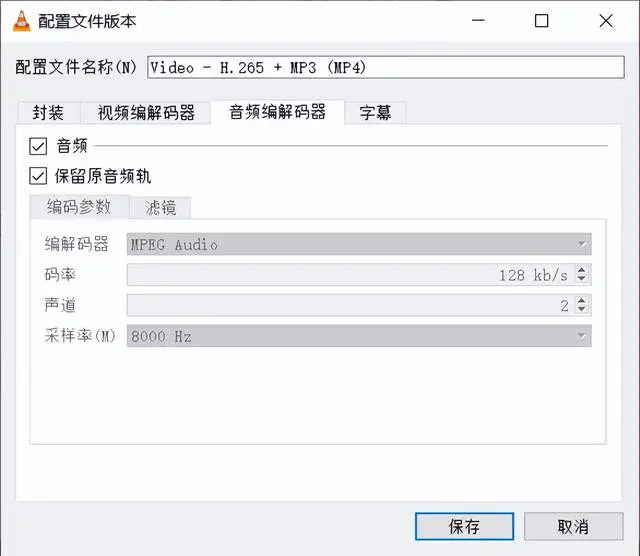Screen dimensions: 640x556
Task: Switch to the 视频编解码器 tab
Action: (x=146, y=113)
